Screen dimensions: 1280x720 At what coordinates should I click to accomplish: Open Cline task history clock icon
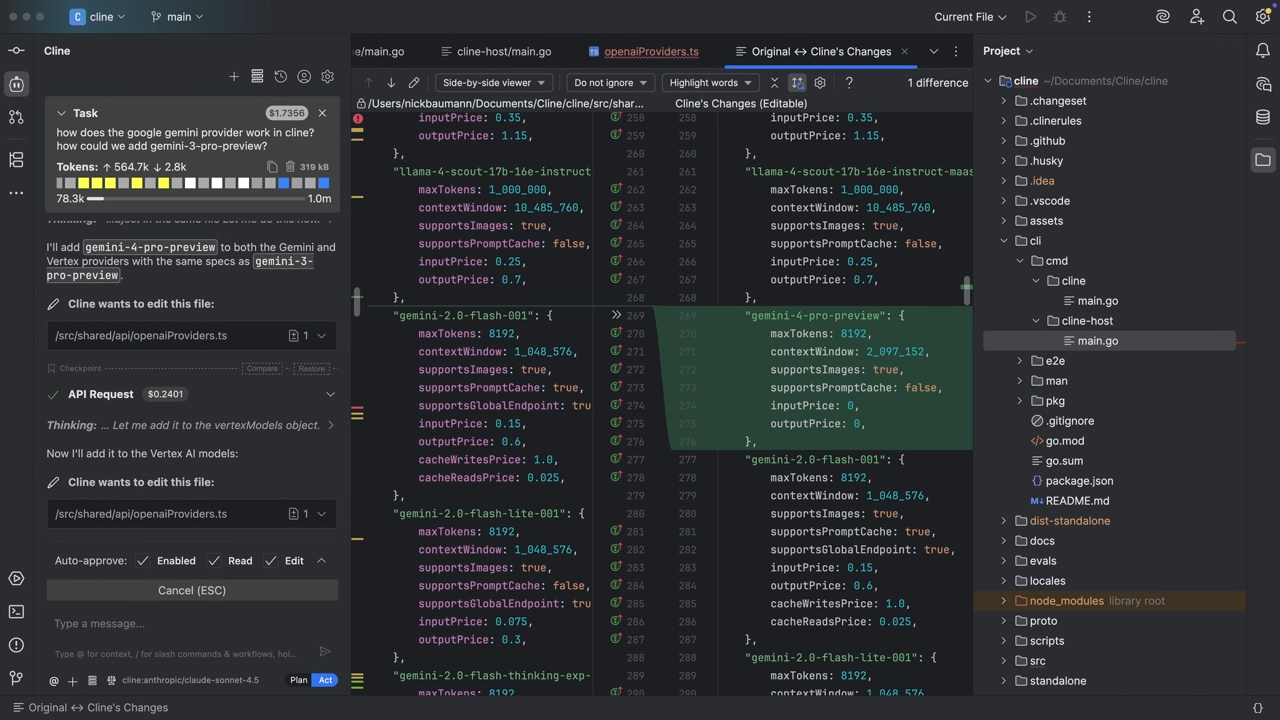tap(280, 76)
